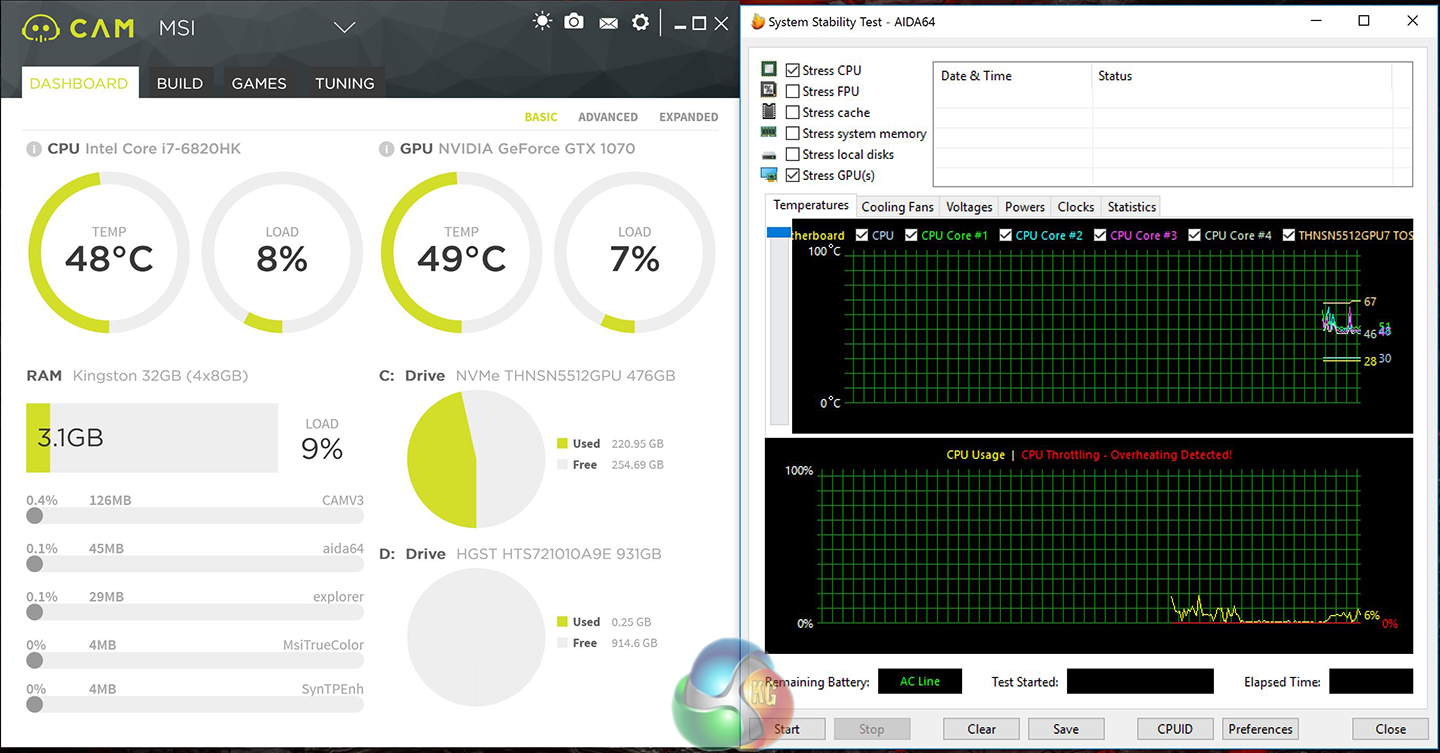Click the AIDA64 flame icon in title bar
1440x753 pixels.
(x=758, y=21)
